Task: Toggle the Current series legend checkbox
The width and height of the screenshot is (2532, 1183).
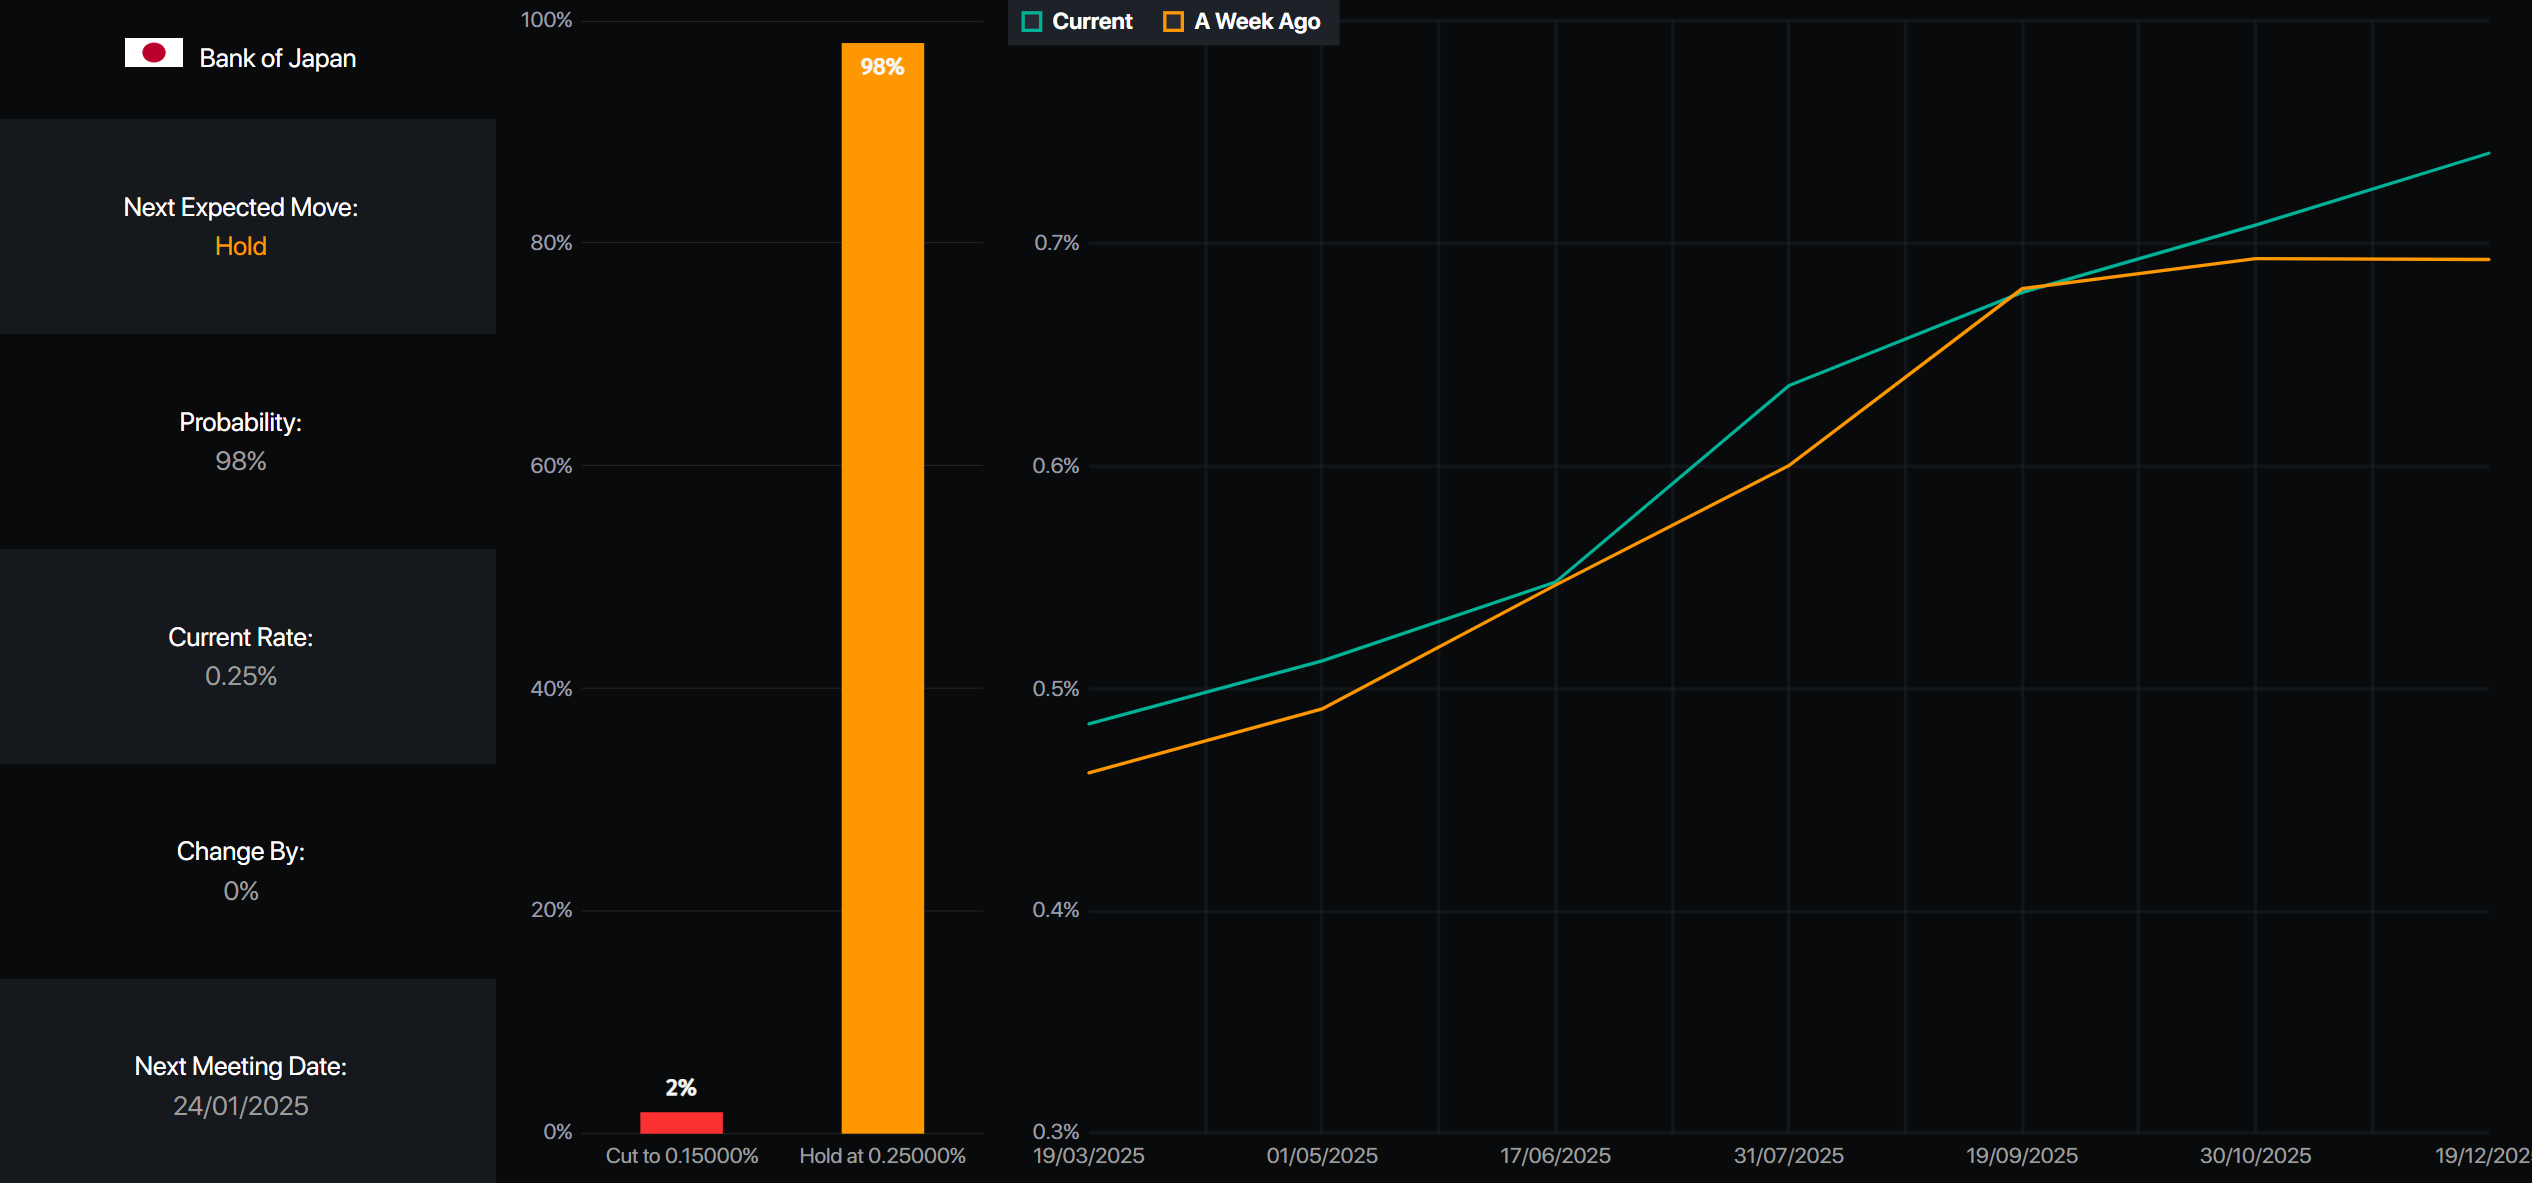Action: pos(1032,22)
